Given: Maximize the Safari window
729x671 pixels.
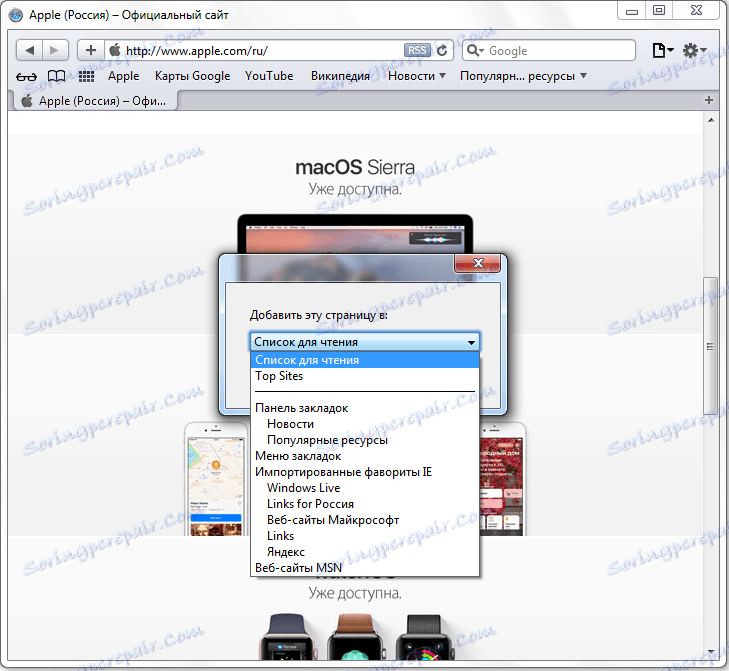Looking at the screenshot, I should 659,11.
